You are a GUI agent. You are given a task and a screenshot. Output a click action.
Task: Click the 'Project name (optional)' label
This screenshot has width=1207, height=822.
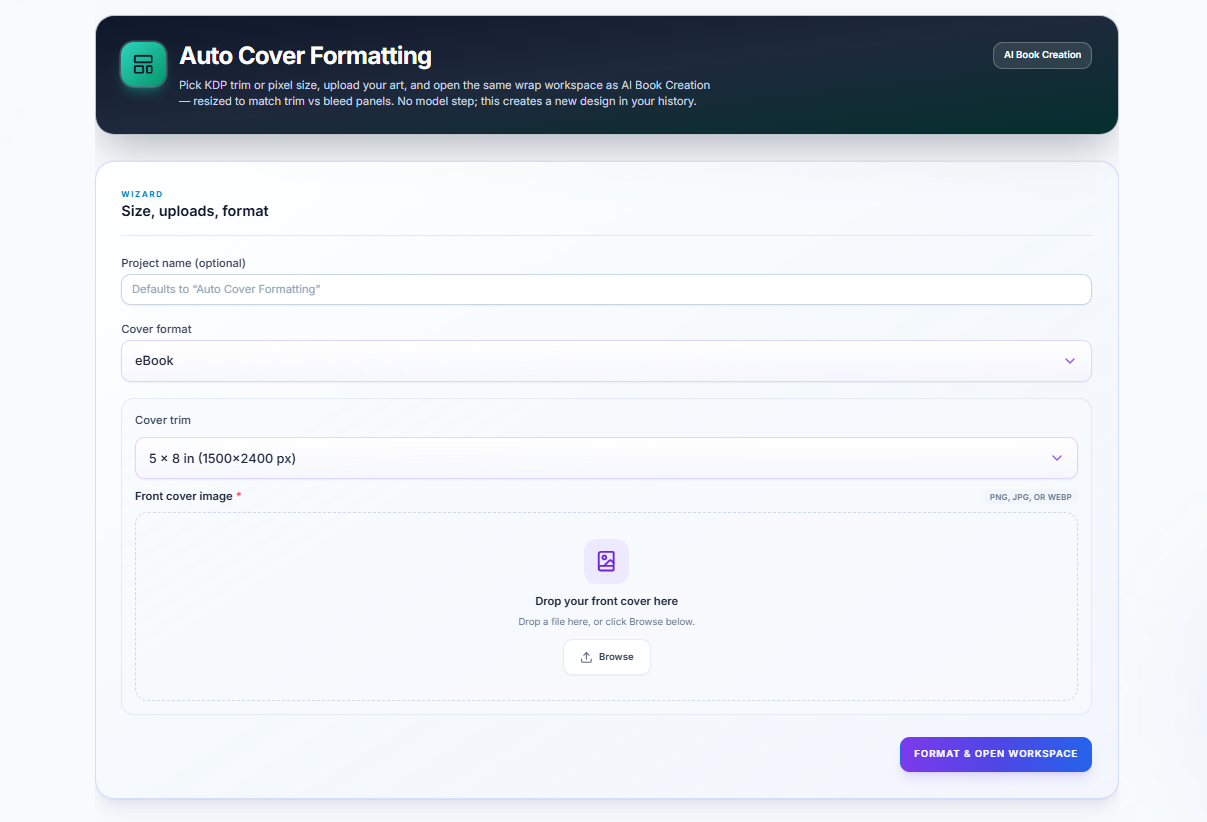183,263
